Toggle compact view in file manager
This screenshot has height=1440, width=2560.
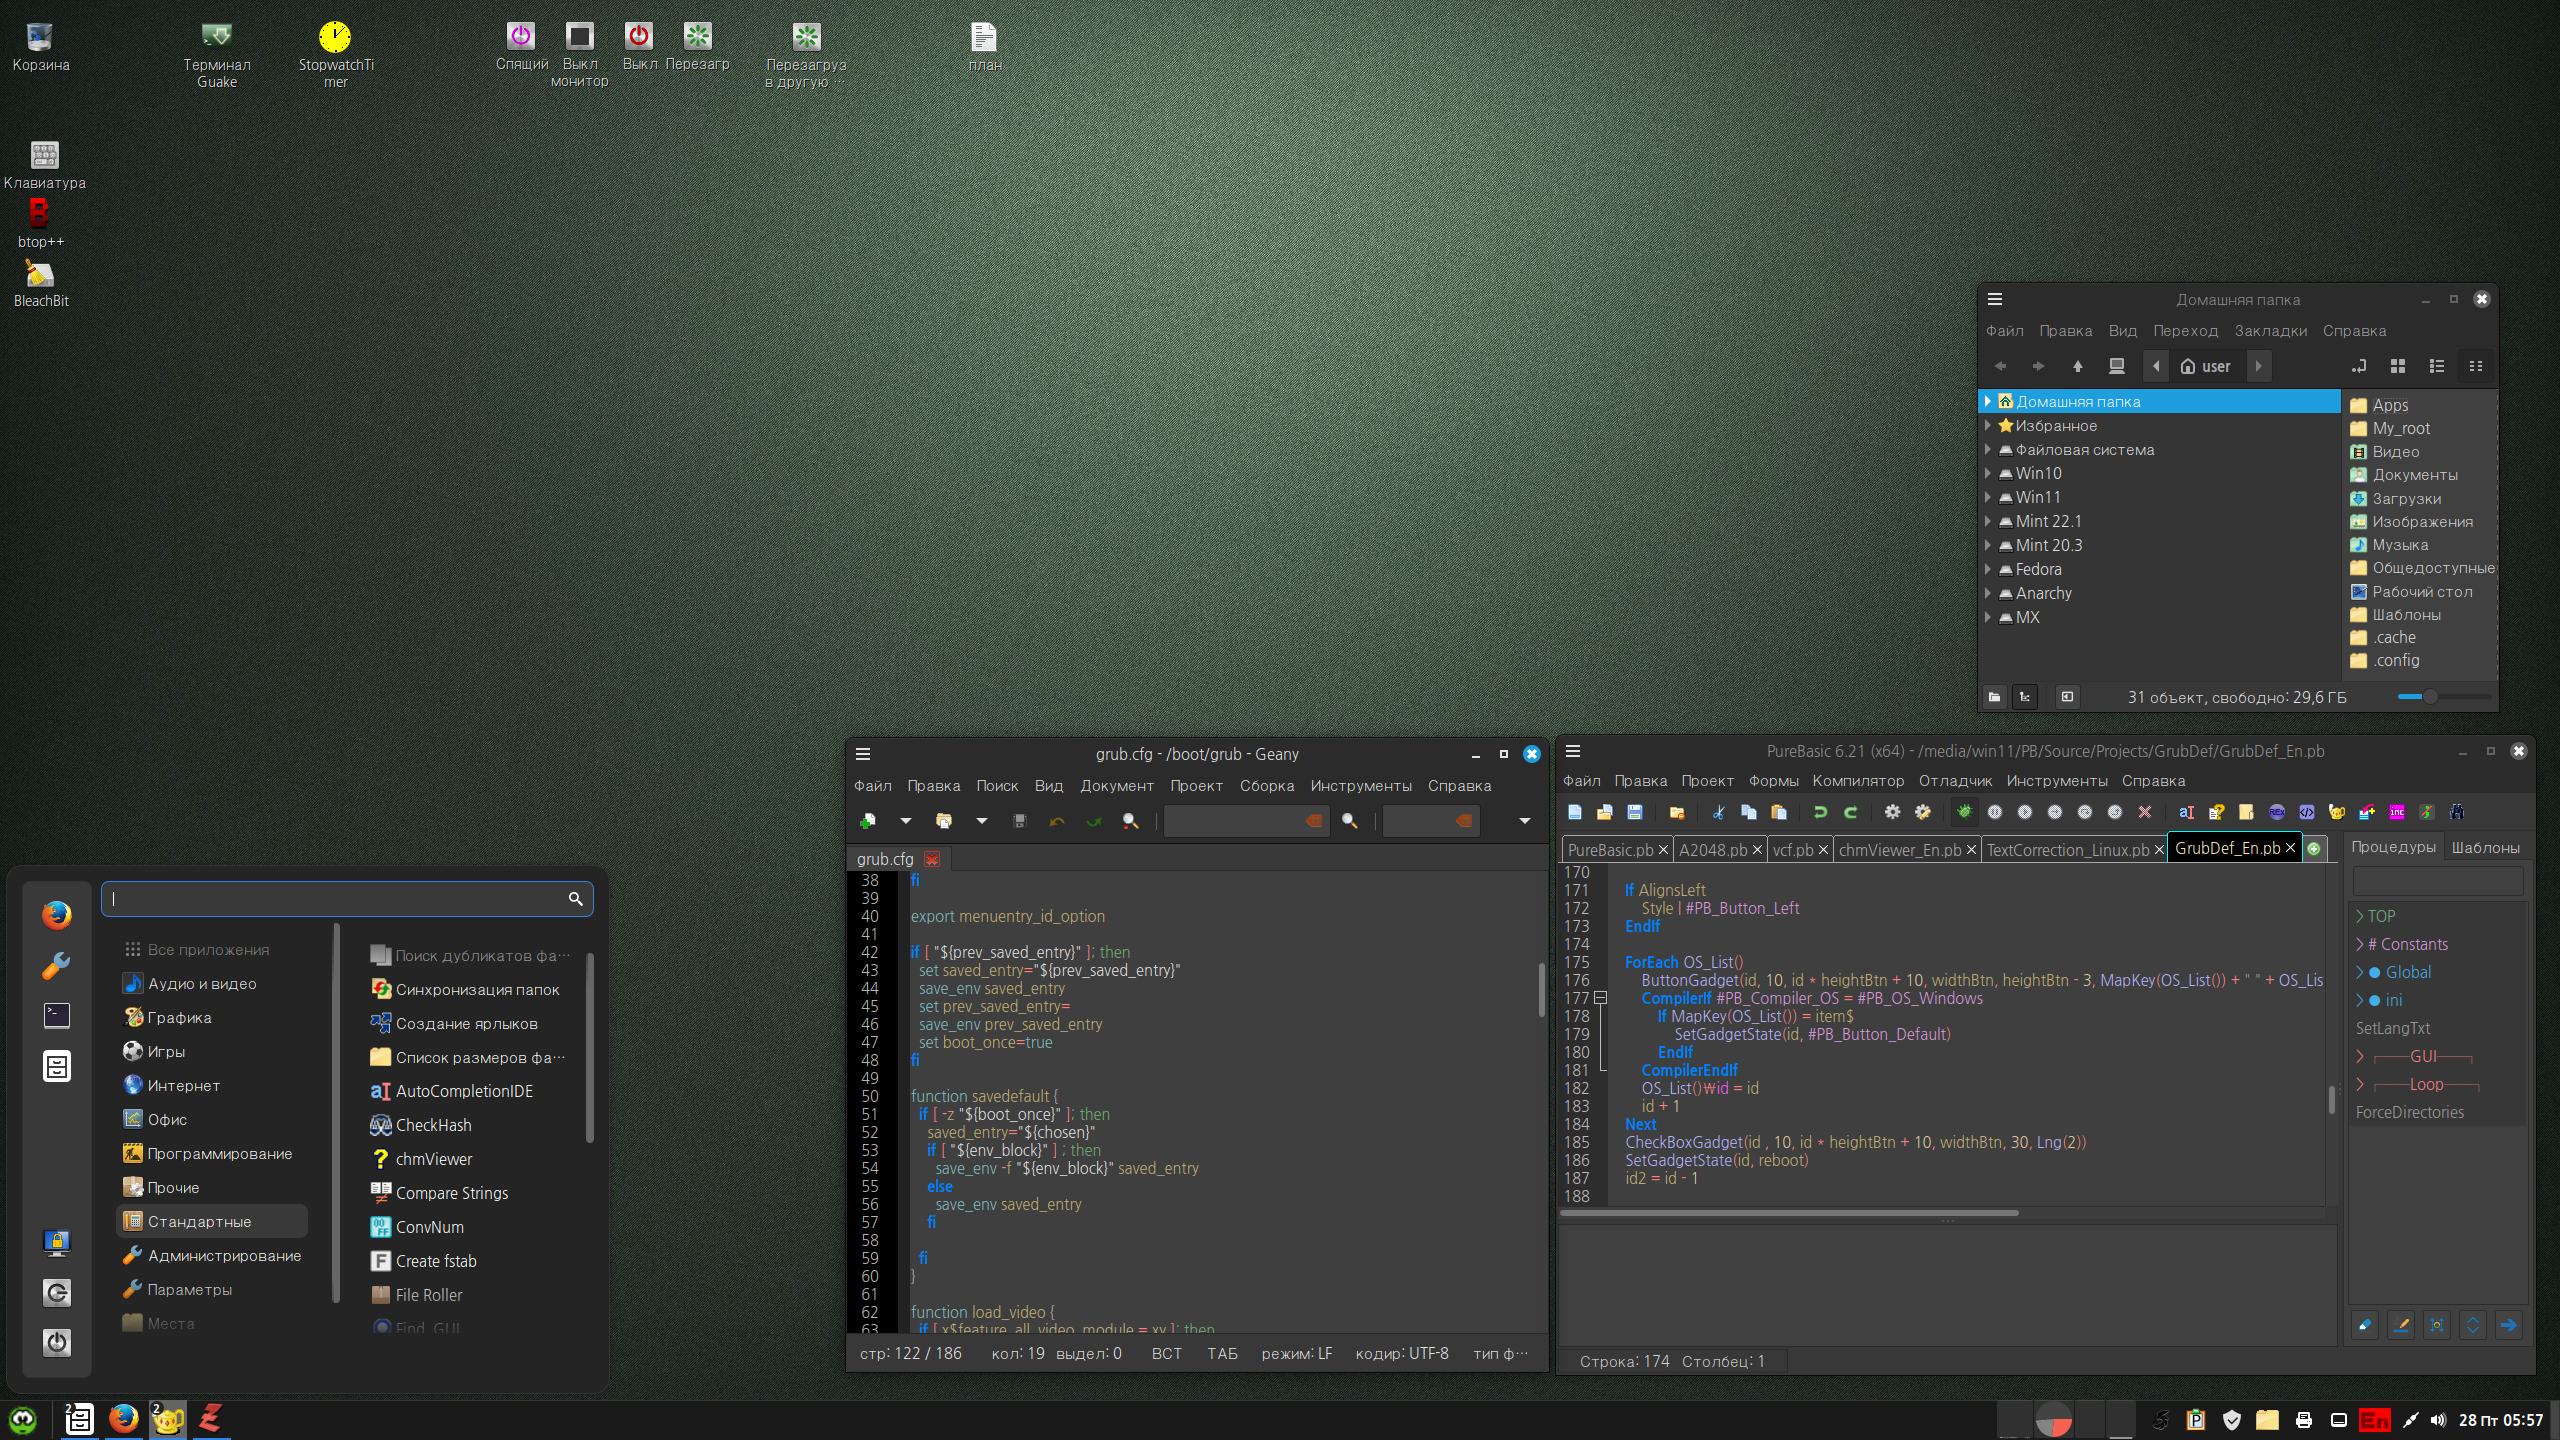pos(2476,366)
